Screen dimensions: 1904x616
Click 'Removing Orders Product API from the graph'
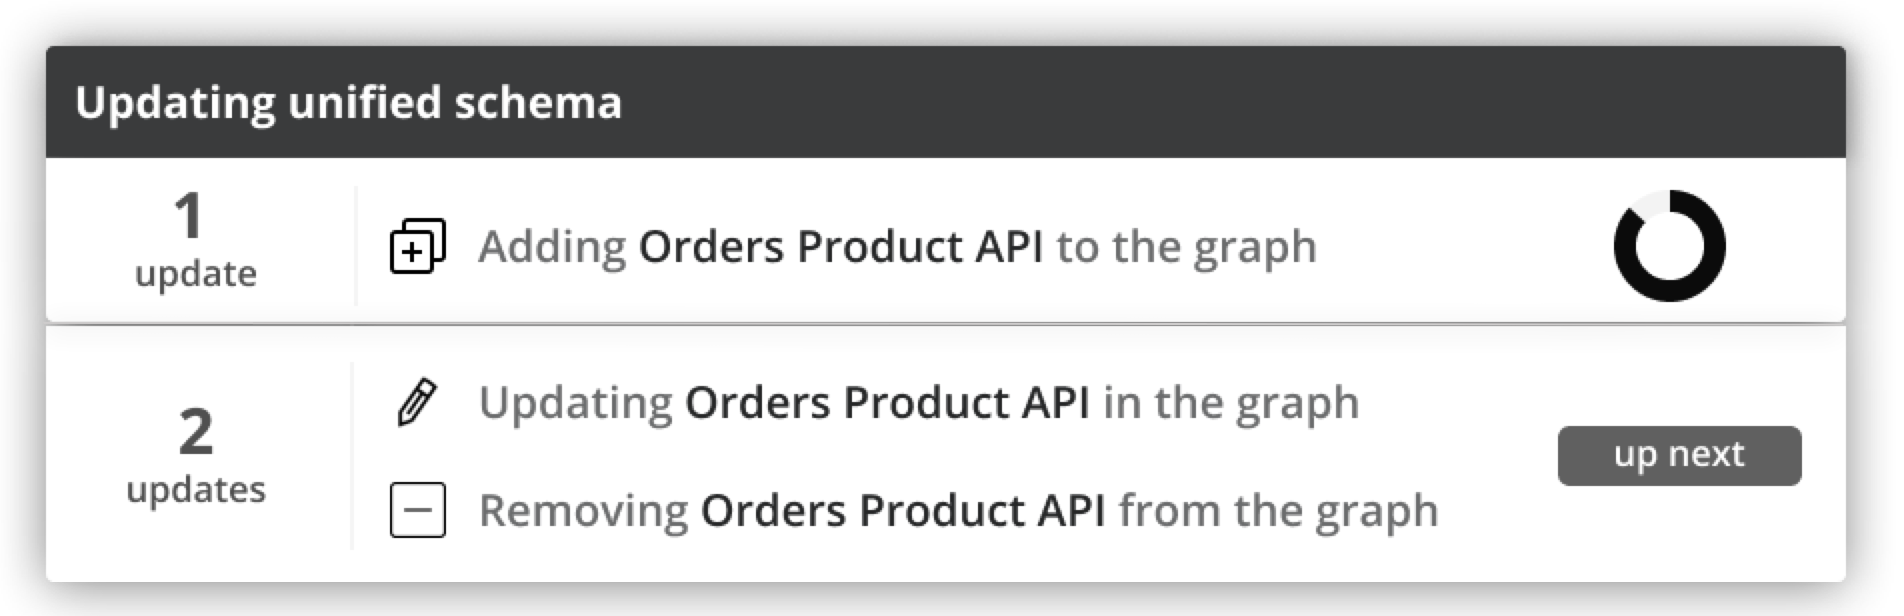point(958,508)
